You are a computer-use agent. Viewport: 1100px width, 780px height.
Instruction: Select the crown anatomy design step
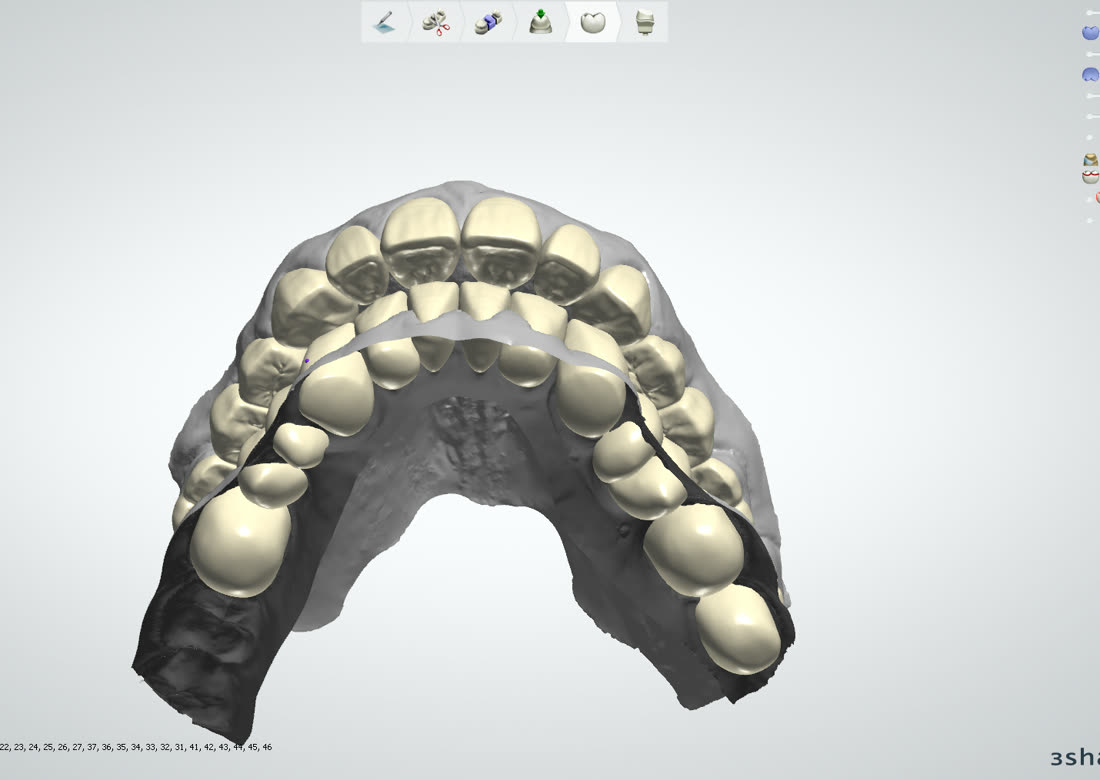593,22
